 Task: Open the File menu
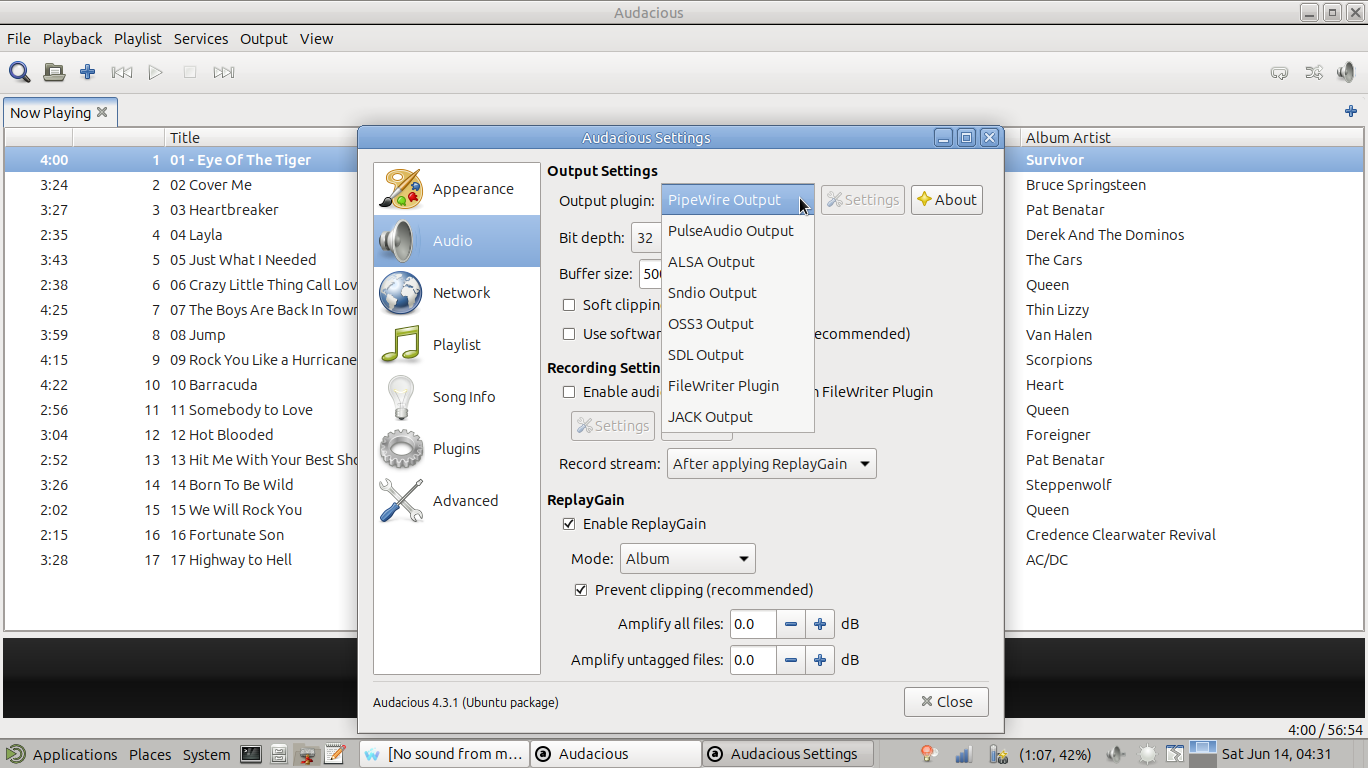click(19, 39)
